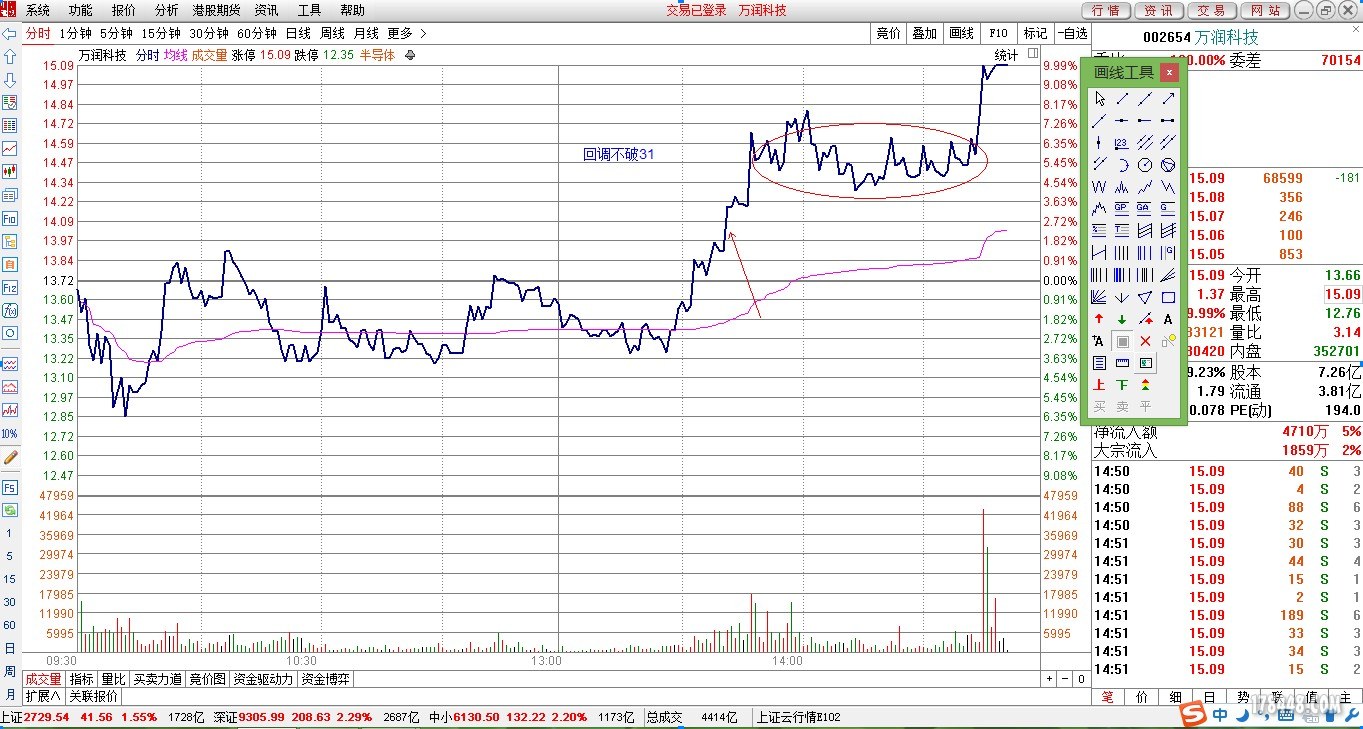Open the 港股期货 menu
The image size is (1363, 729).
click(x=216, y=10)
